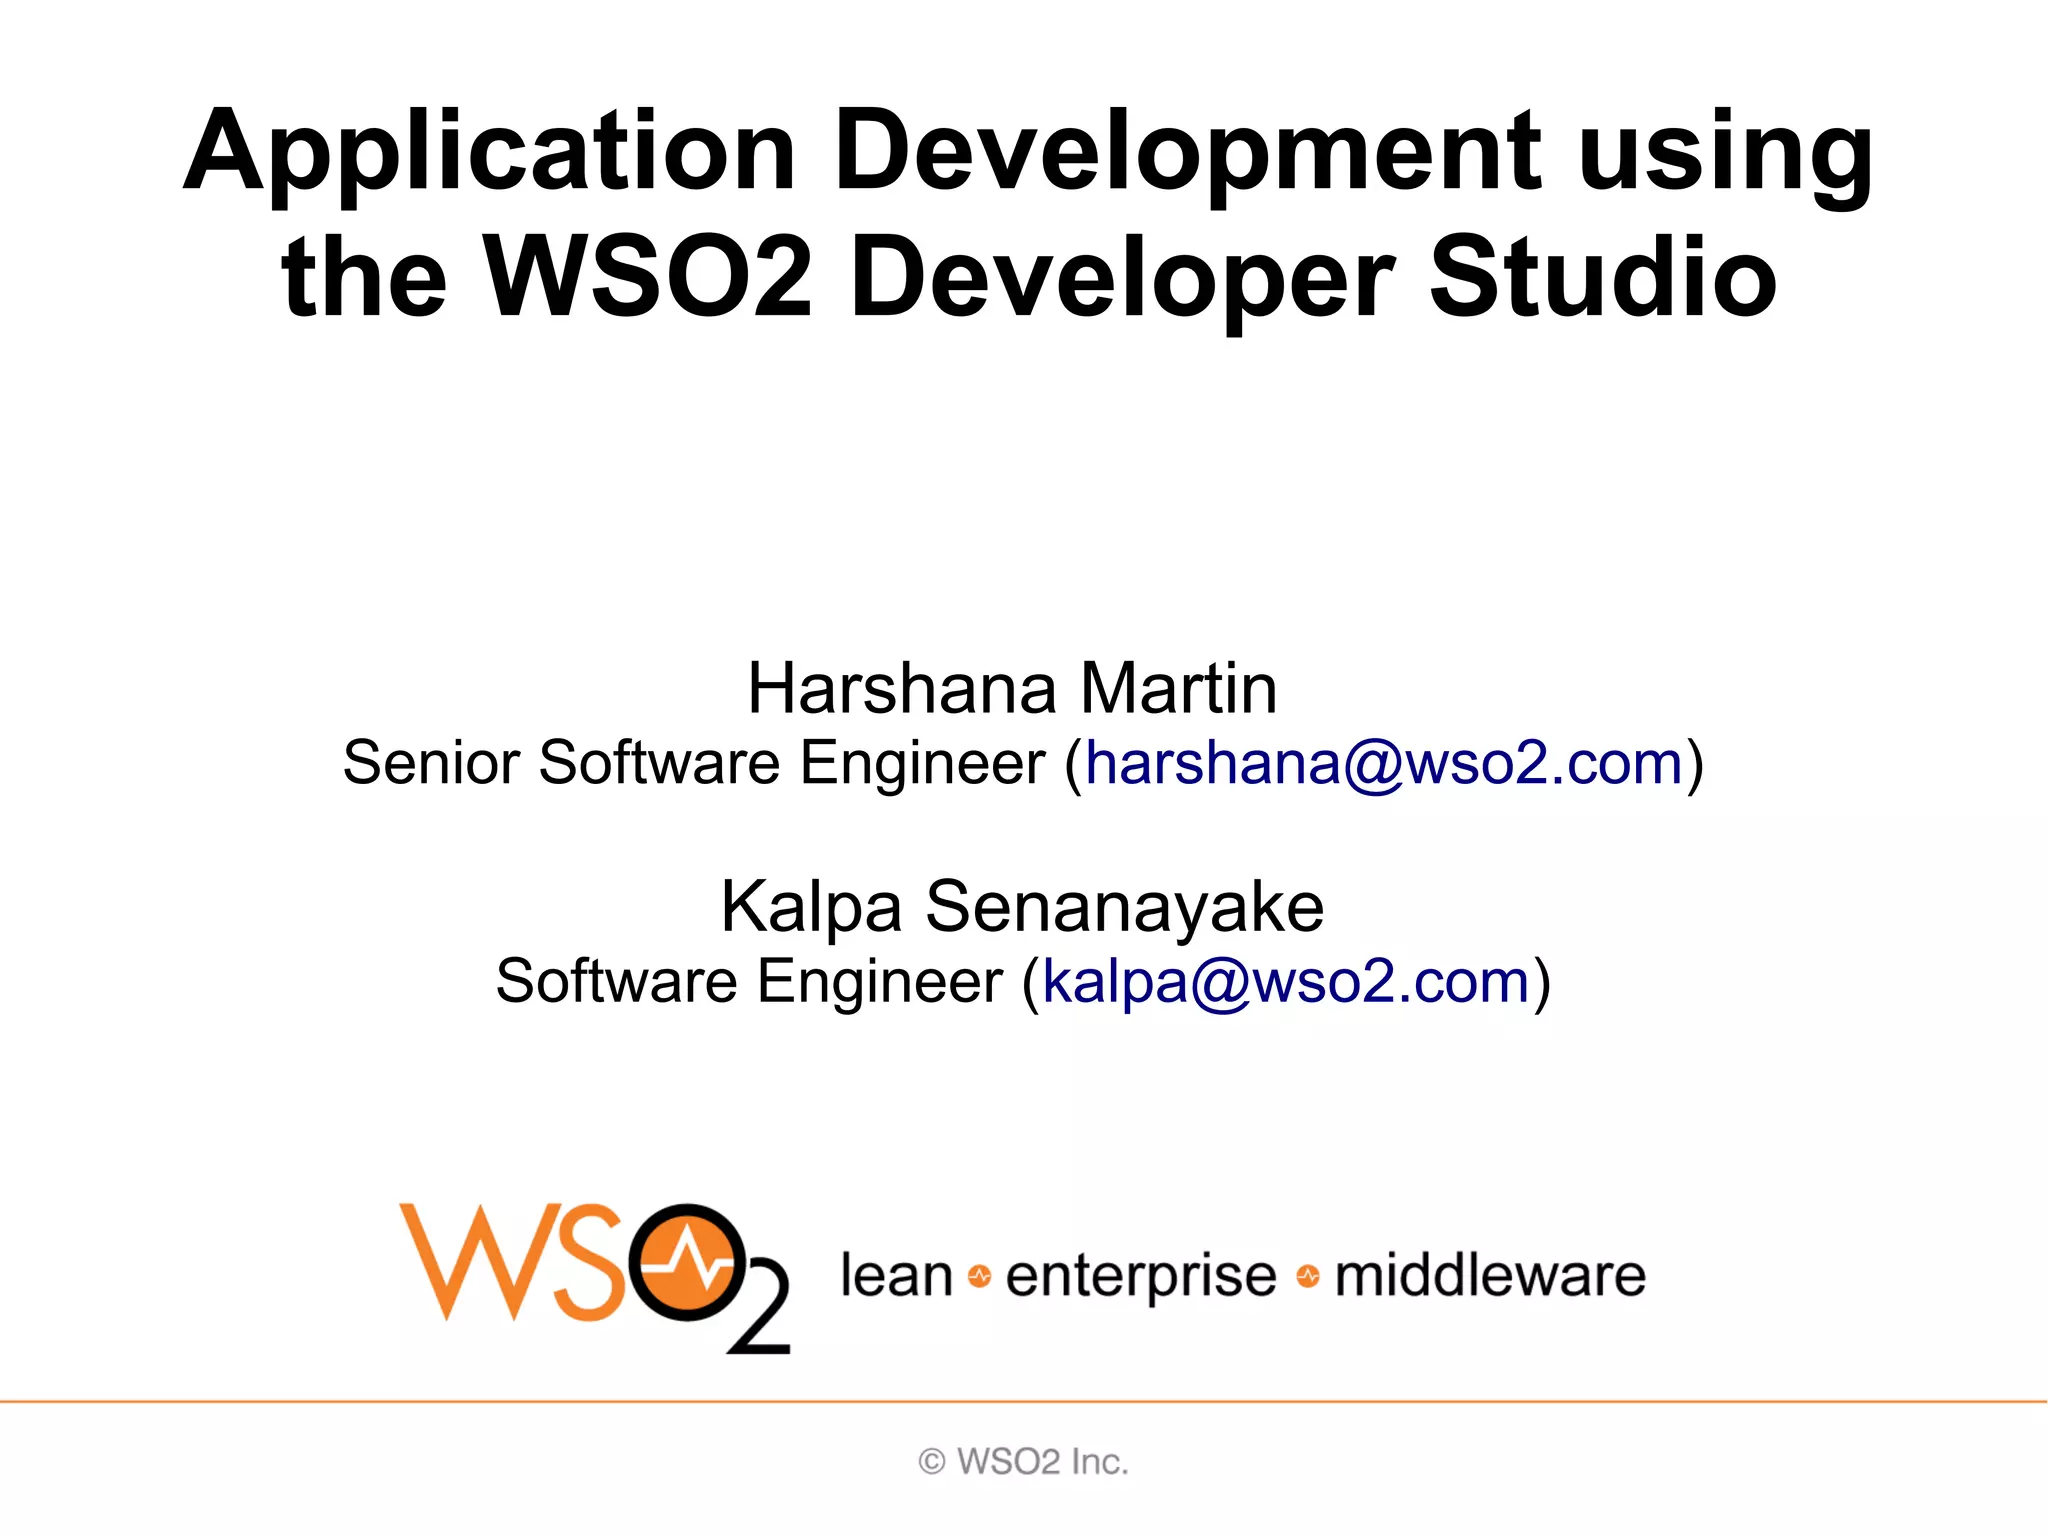Click the 'Application Development using' title line
This screenshot has height=1535, width=2048.
(1028, 152)
